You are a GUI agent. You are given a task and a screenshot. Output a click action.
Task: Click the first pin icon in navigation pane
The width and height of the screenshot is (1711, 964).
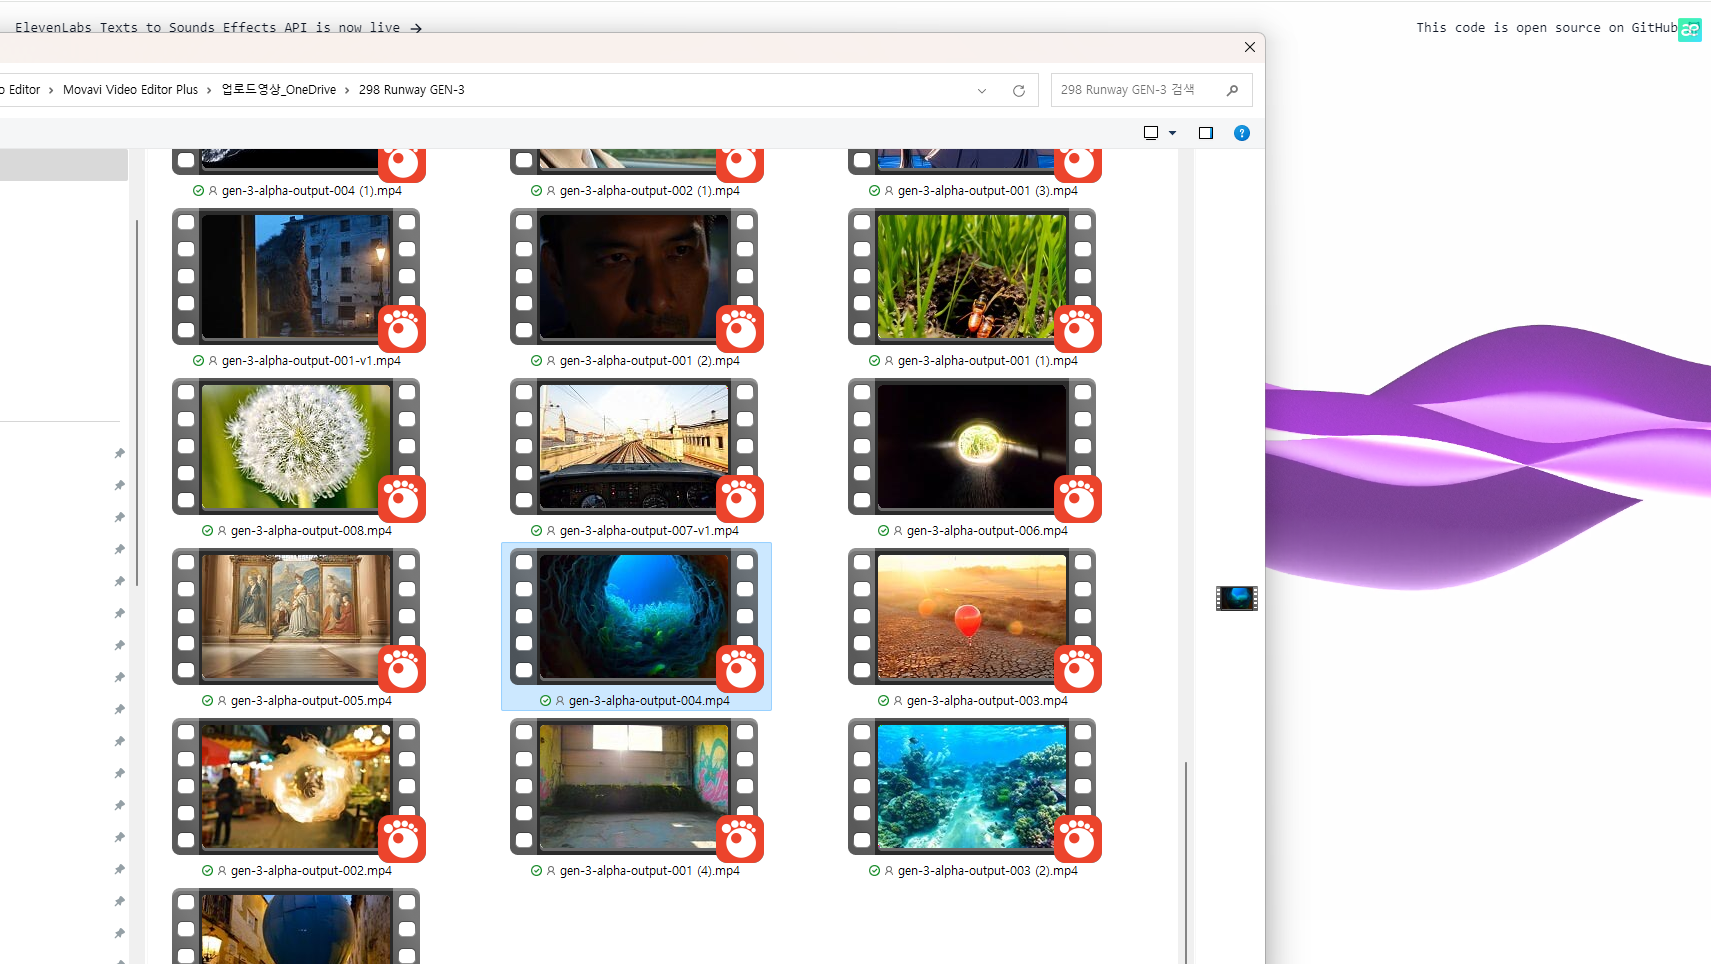(x=119, y=453)
